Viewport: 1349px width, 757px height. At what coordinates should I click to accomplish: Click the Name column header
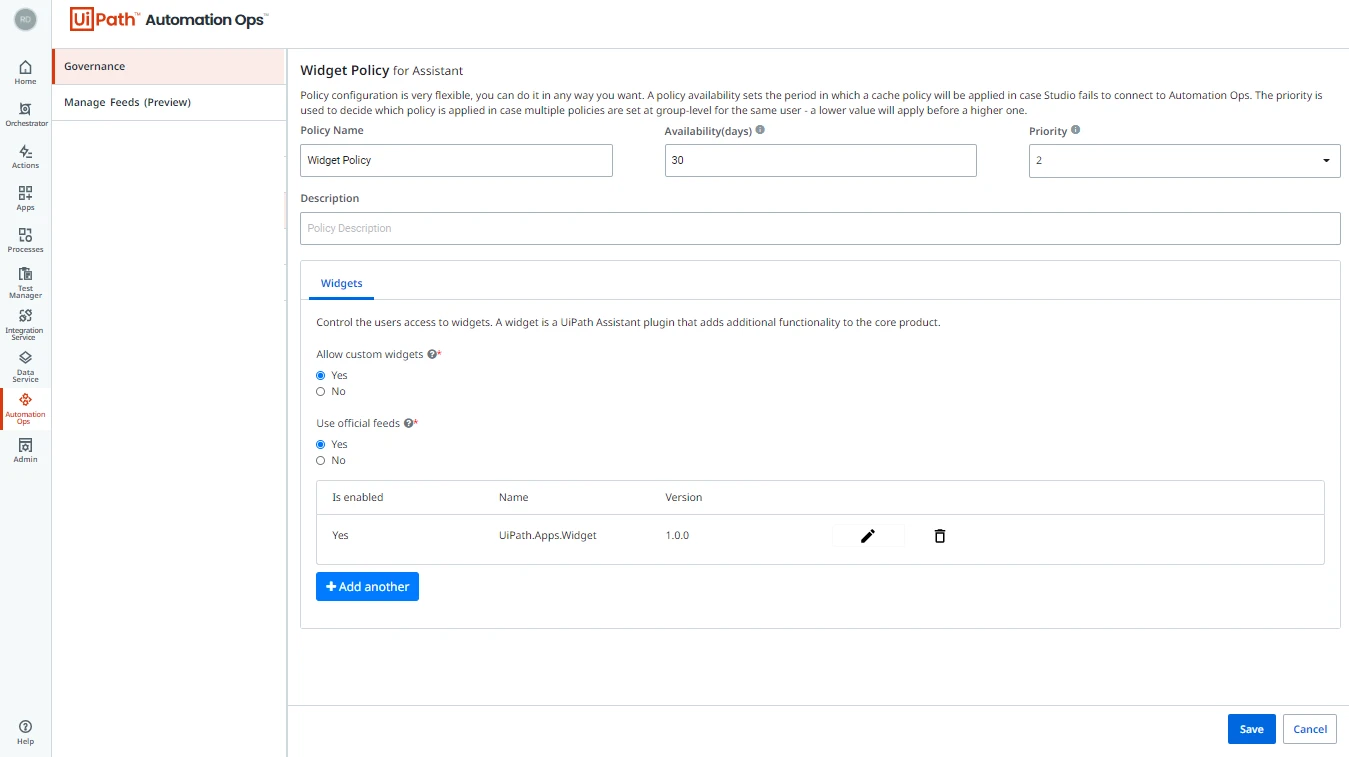click(514, 498)
